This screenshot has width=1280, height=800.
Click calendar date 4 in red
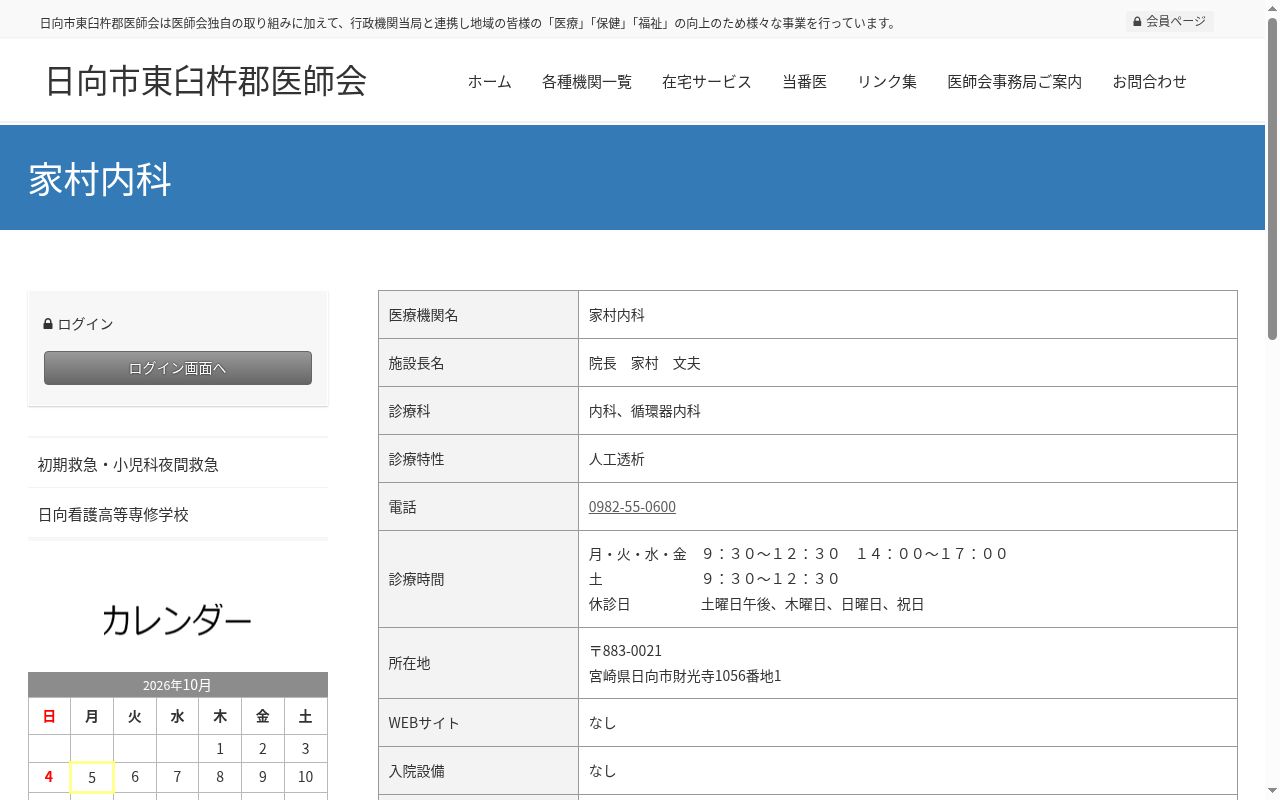pyautogui.click(x=49, y=777)
